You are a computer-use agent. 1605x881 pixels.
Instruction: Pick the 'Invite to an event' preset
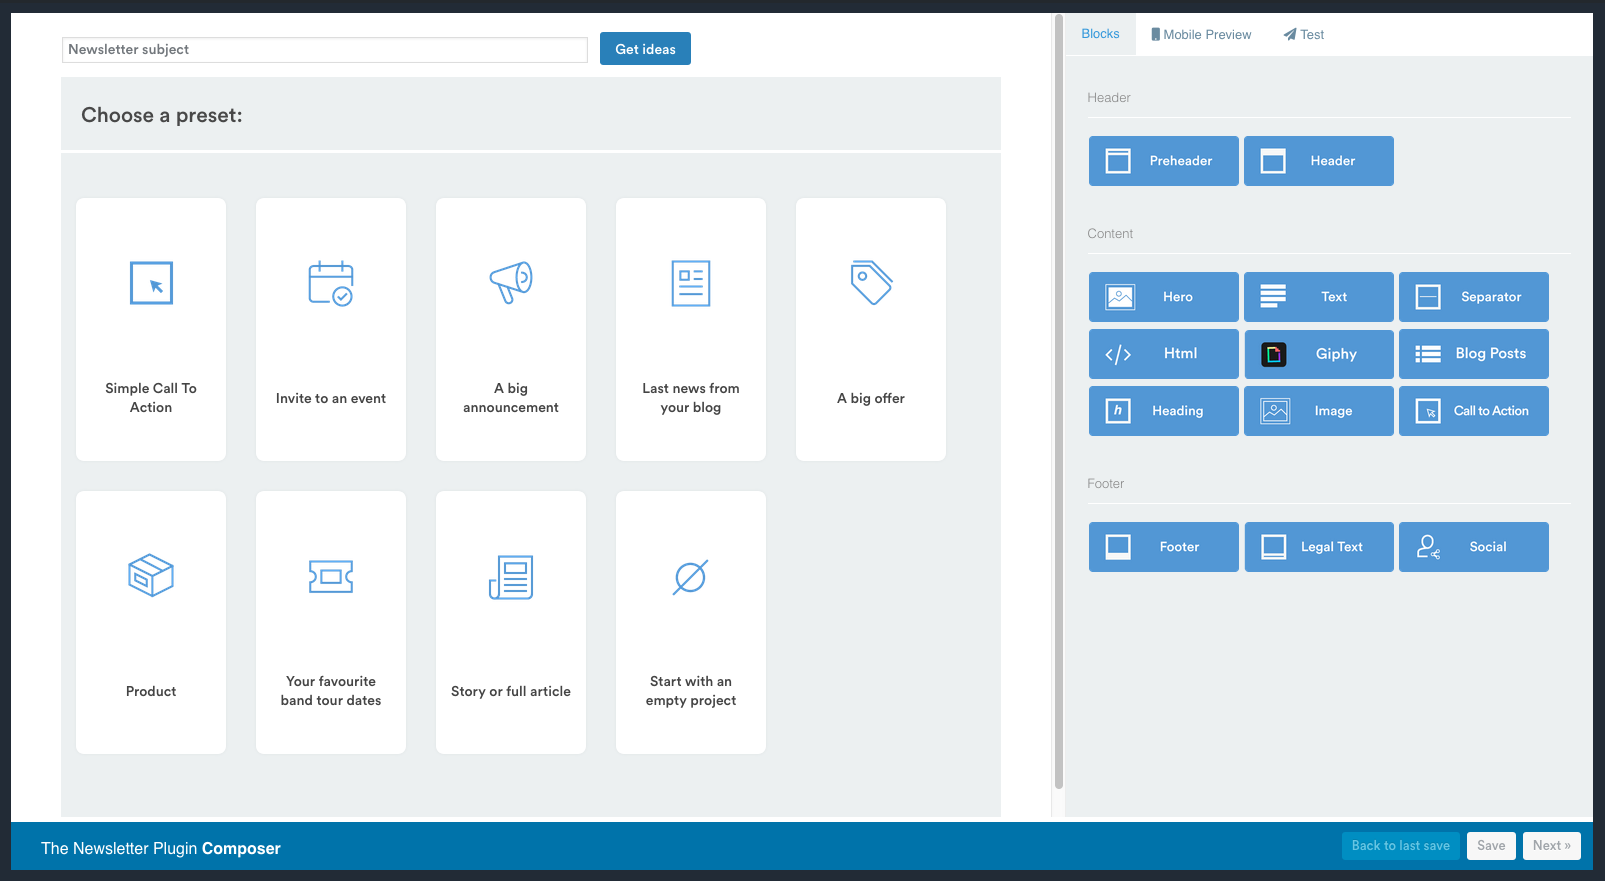pyautogui.click(x=331, y=329)
